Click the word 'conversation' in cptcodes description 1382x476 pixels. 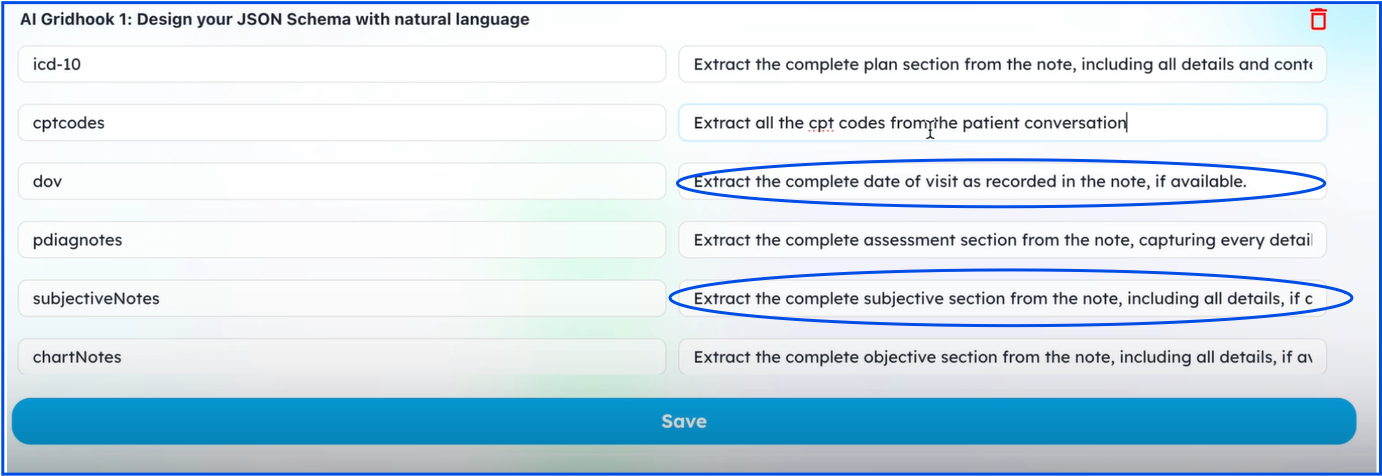click(x=1075, y=123)
